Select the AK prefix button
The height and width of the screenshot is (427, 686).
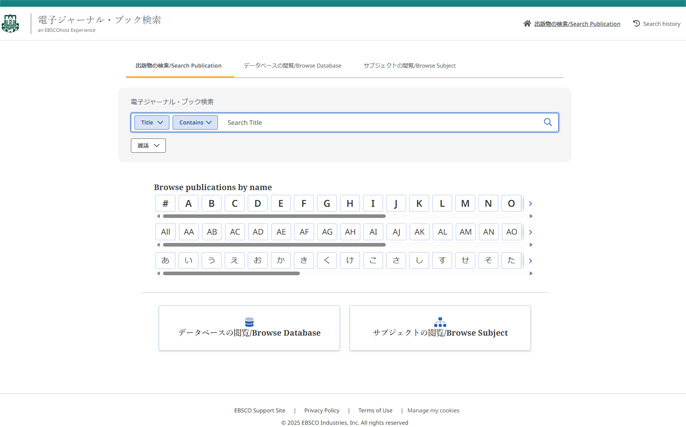(x=419, y=232)
